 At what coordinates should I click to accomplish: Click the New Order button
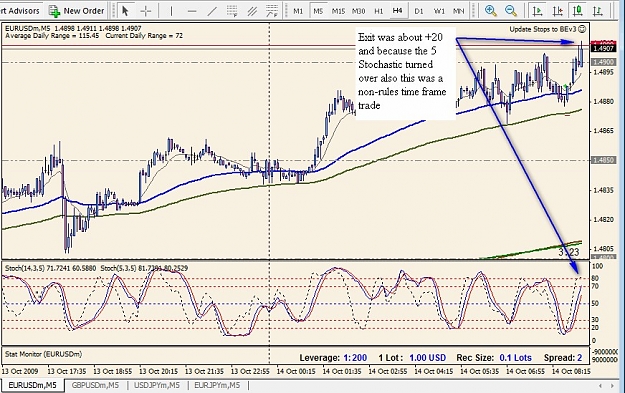[x=77, y=11]
